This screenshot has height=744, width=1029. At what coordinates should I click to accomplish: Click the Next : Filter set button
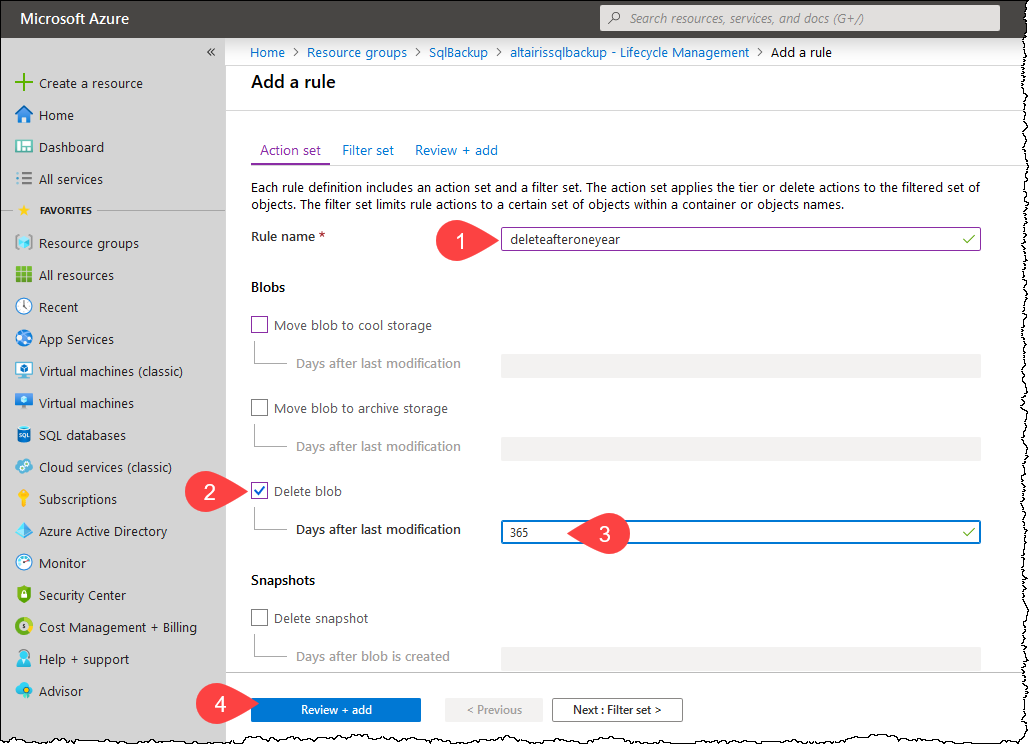click(617, 709)
